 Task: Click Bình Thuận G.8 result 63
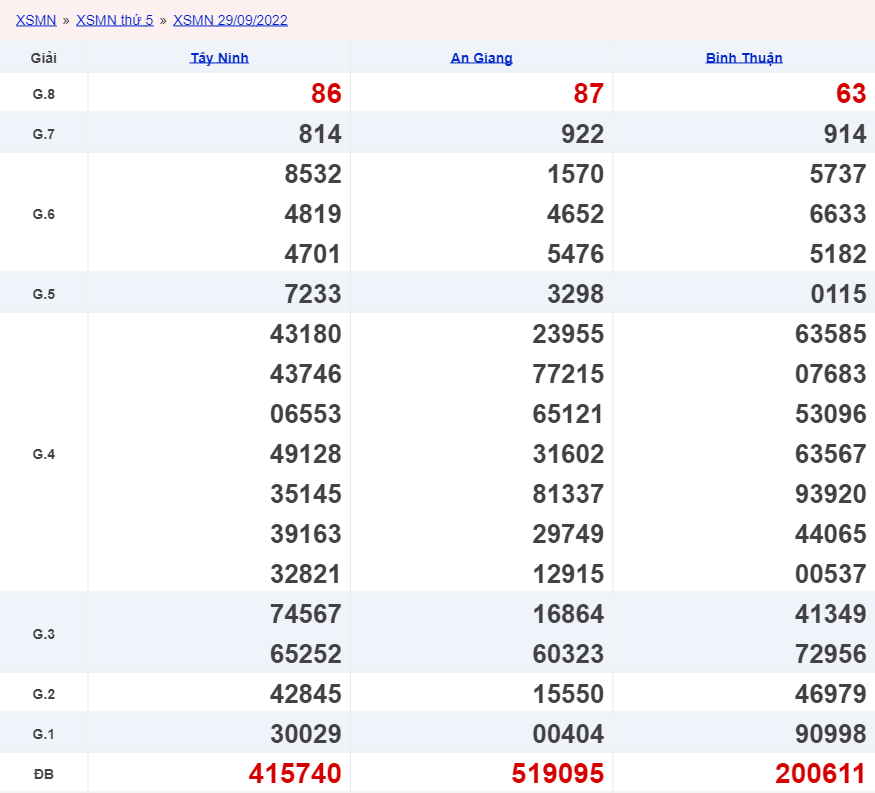[x=851, y=93]
